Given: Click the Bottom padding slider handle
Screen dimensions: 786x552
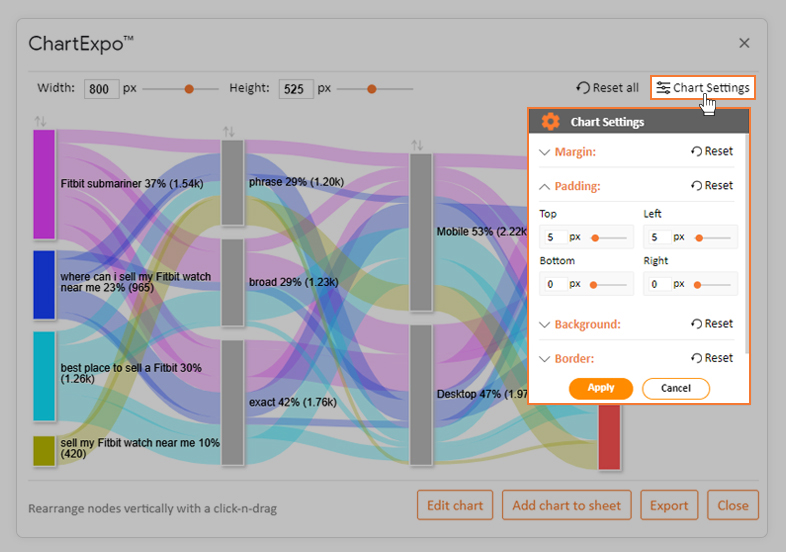Looking at the screenshot, I should click(594, 285).
